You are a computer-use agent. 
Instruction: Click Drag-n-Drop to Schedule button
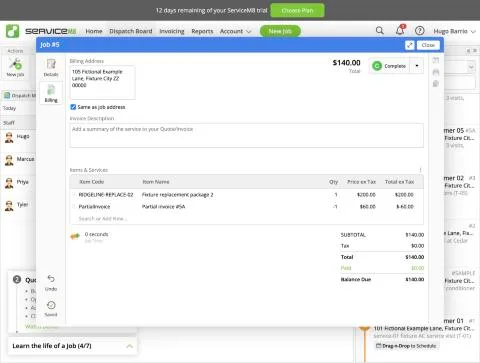click(406, 346)
